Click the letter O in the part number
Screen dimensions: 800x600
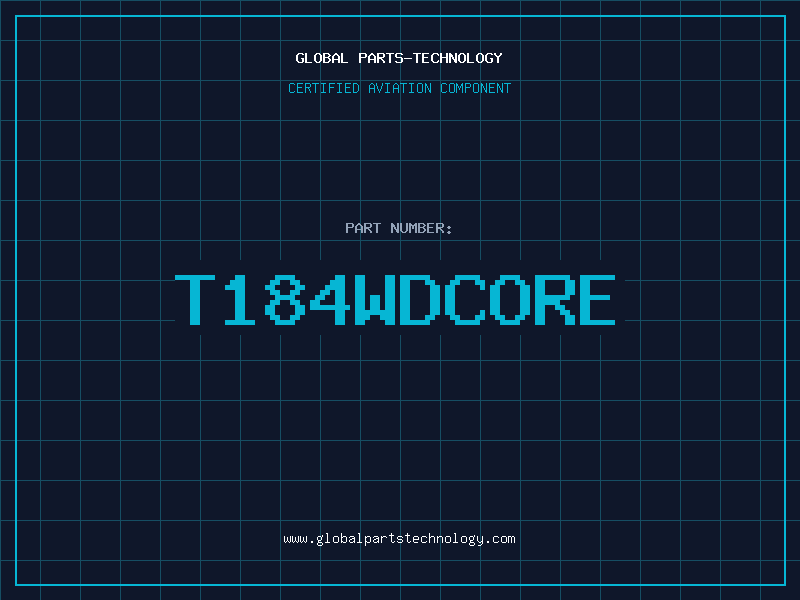click(508, 300)
